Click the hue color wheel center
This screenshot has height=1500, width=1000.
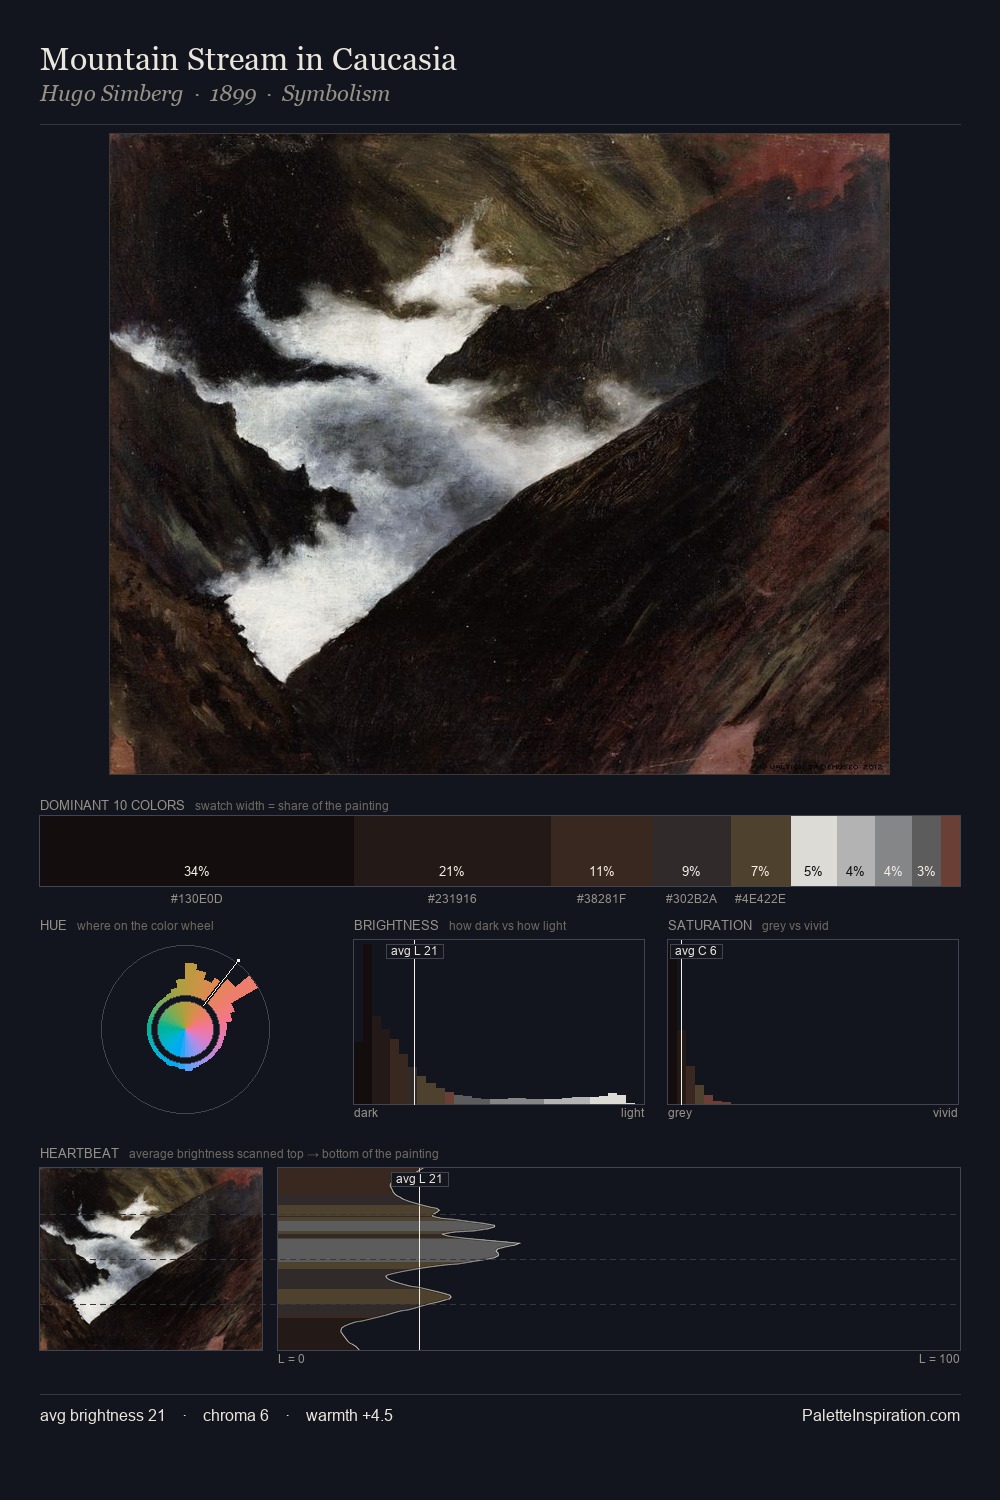[x=185, y=1028]
